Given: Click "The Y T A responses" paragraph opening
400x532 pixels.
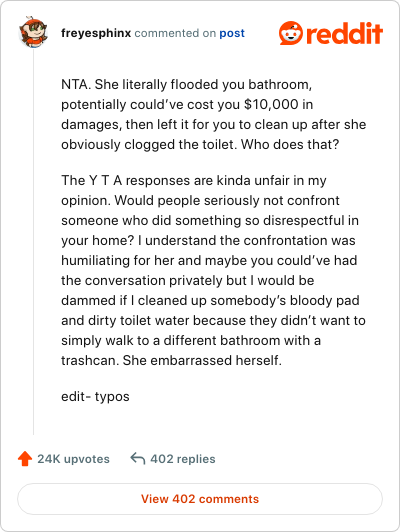Looking at the screenshot, I should [126, 180].
